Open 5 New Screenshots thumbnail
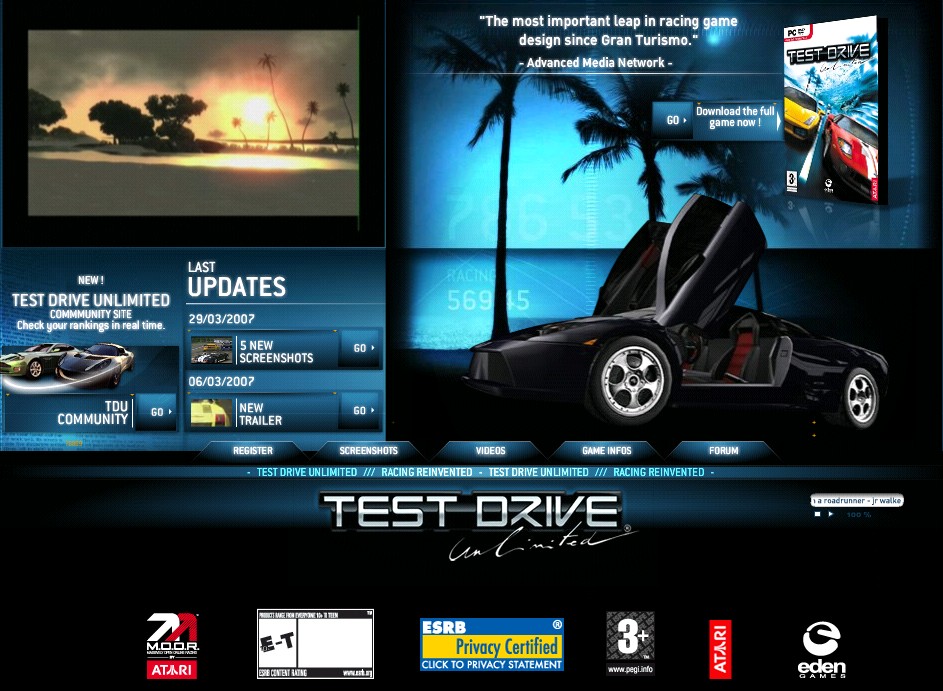Viewport: 943px width, 691px height. pyautogui.click(x=211, y=350)
